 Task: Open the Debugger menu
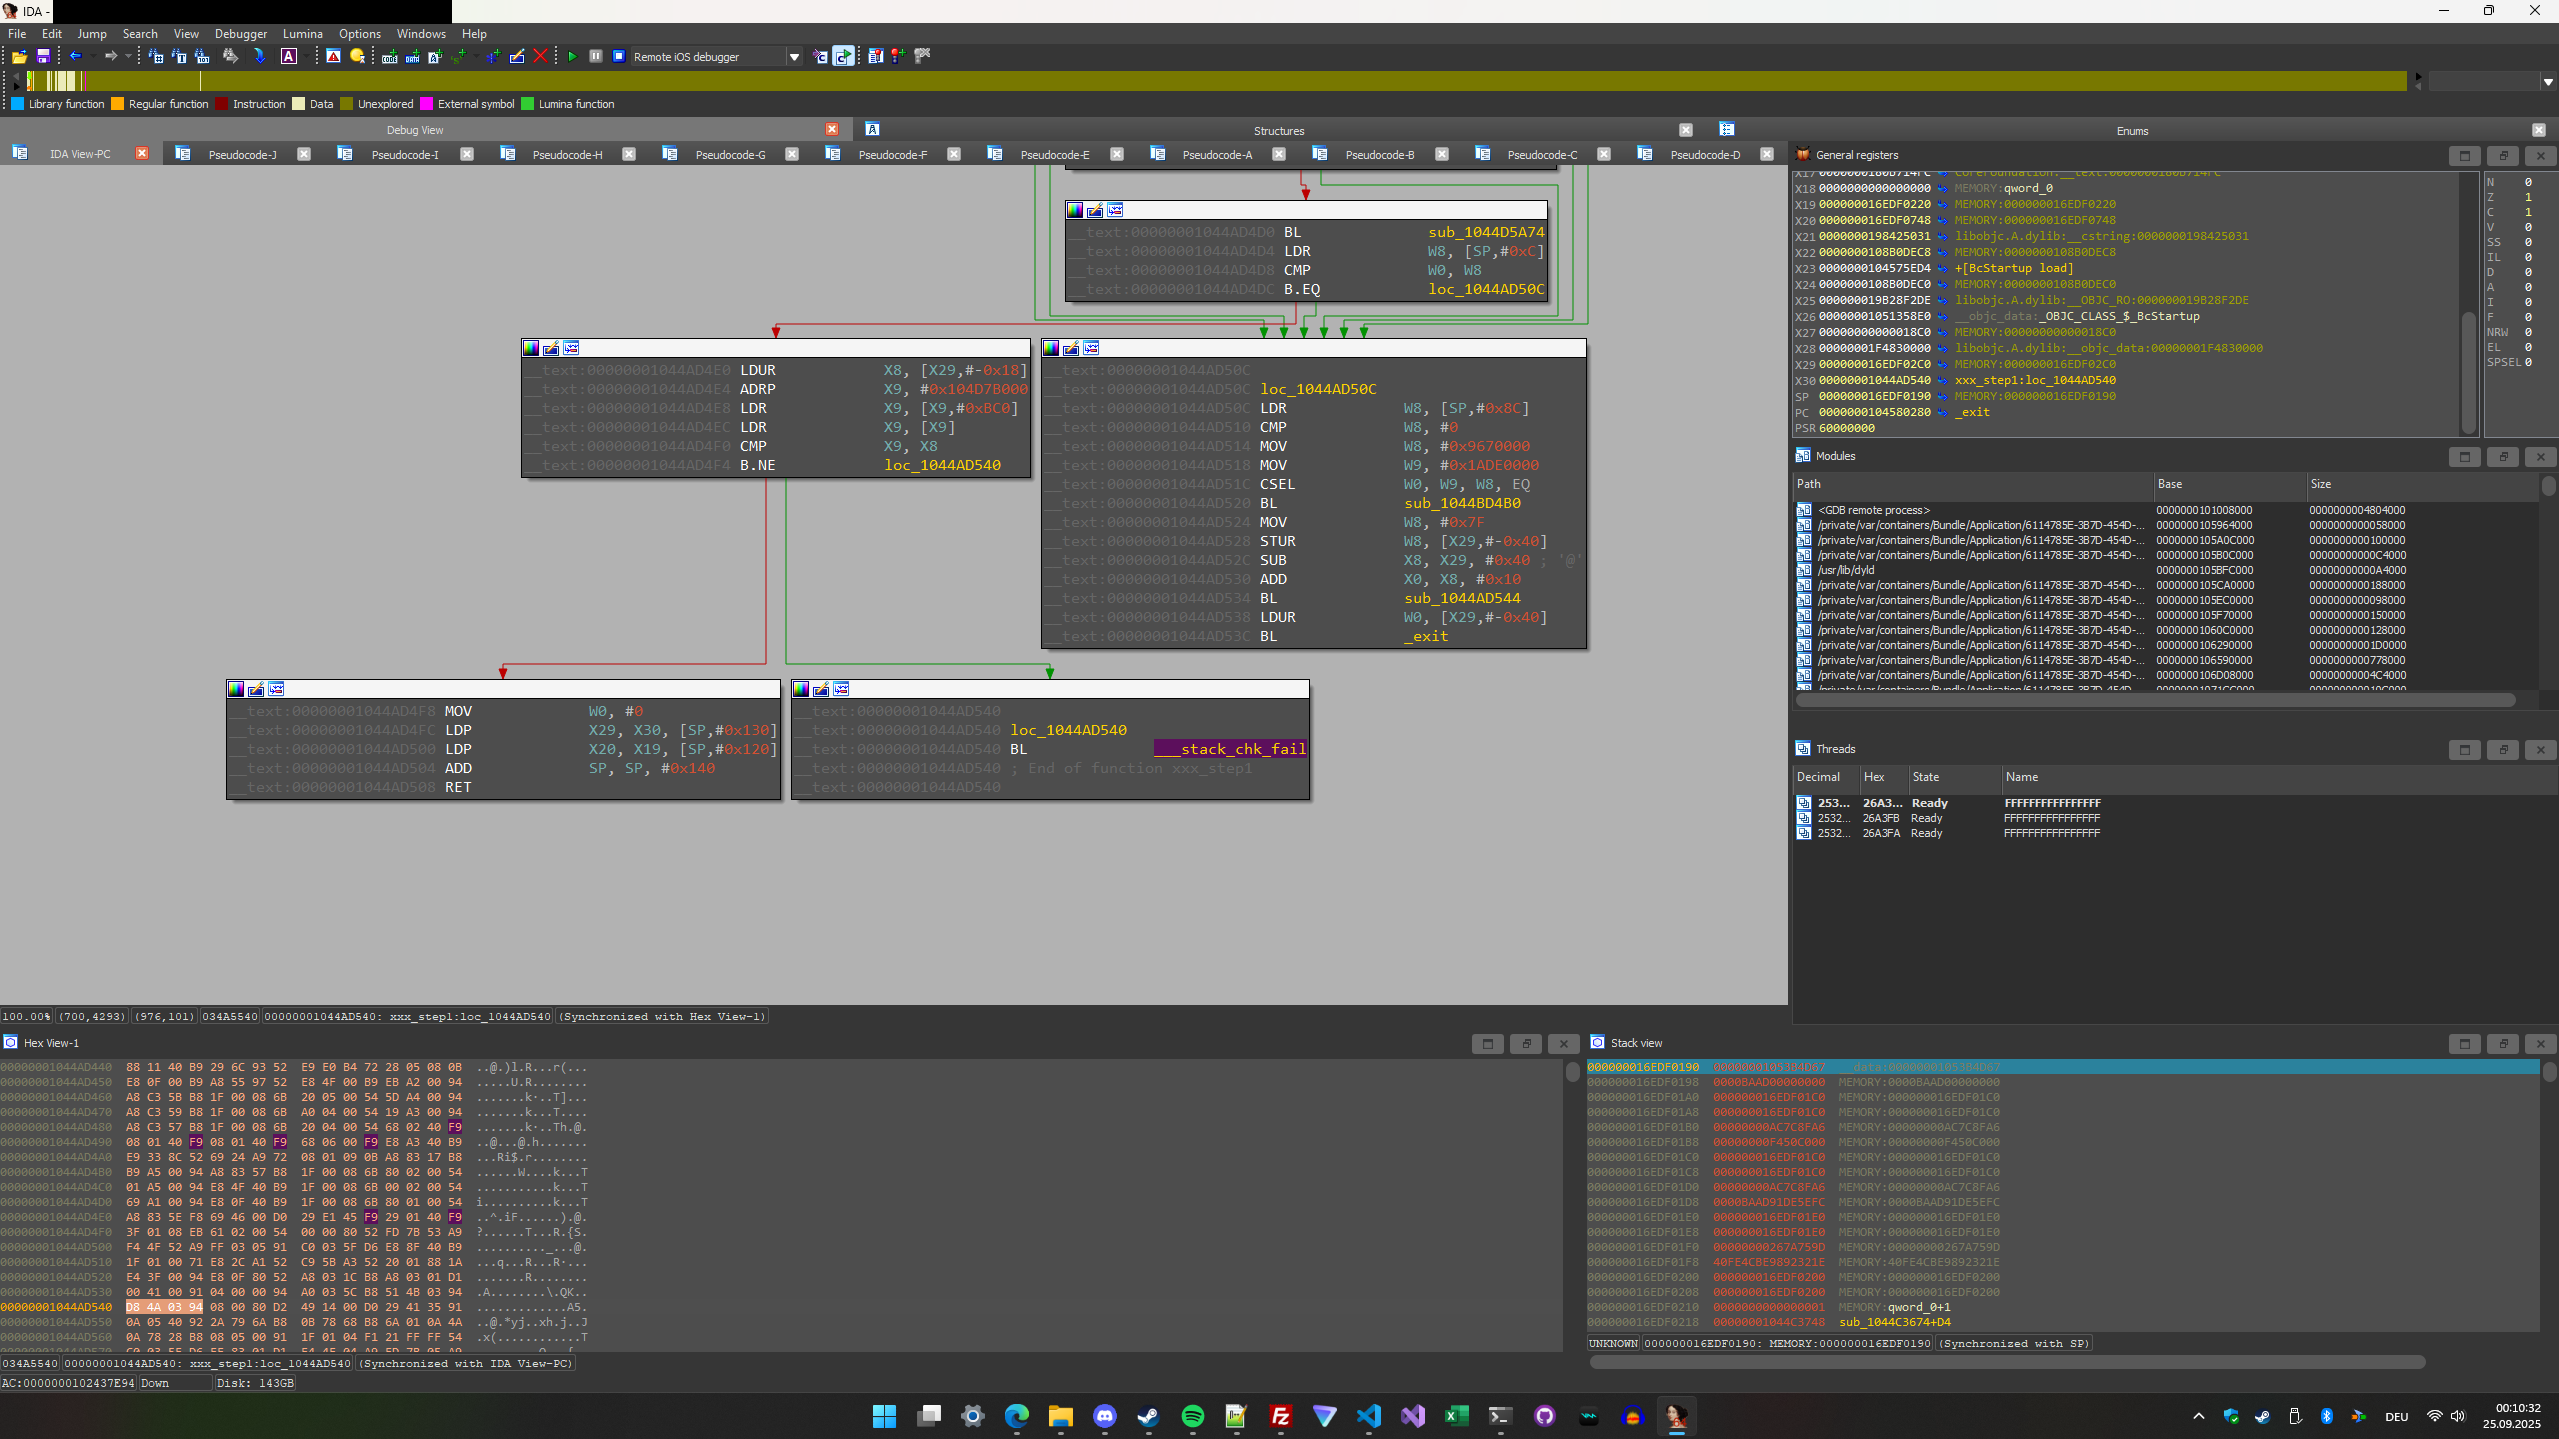240,34
